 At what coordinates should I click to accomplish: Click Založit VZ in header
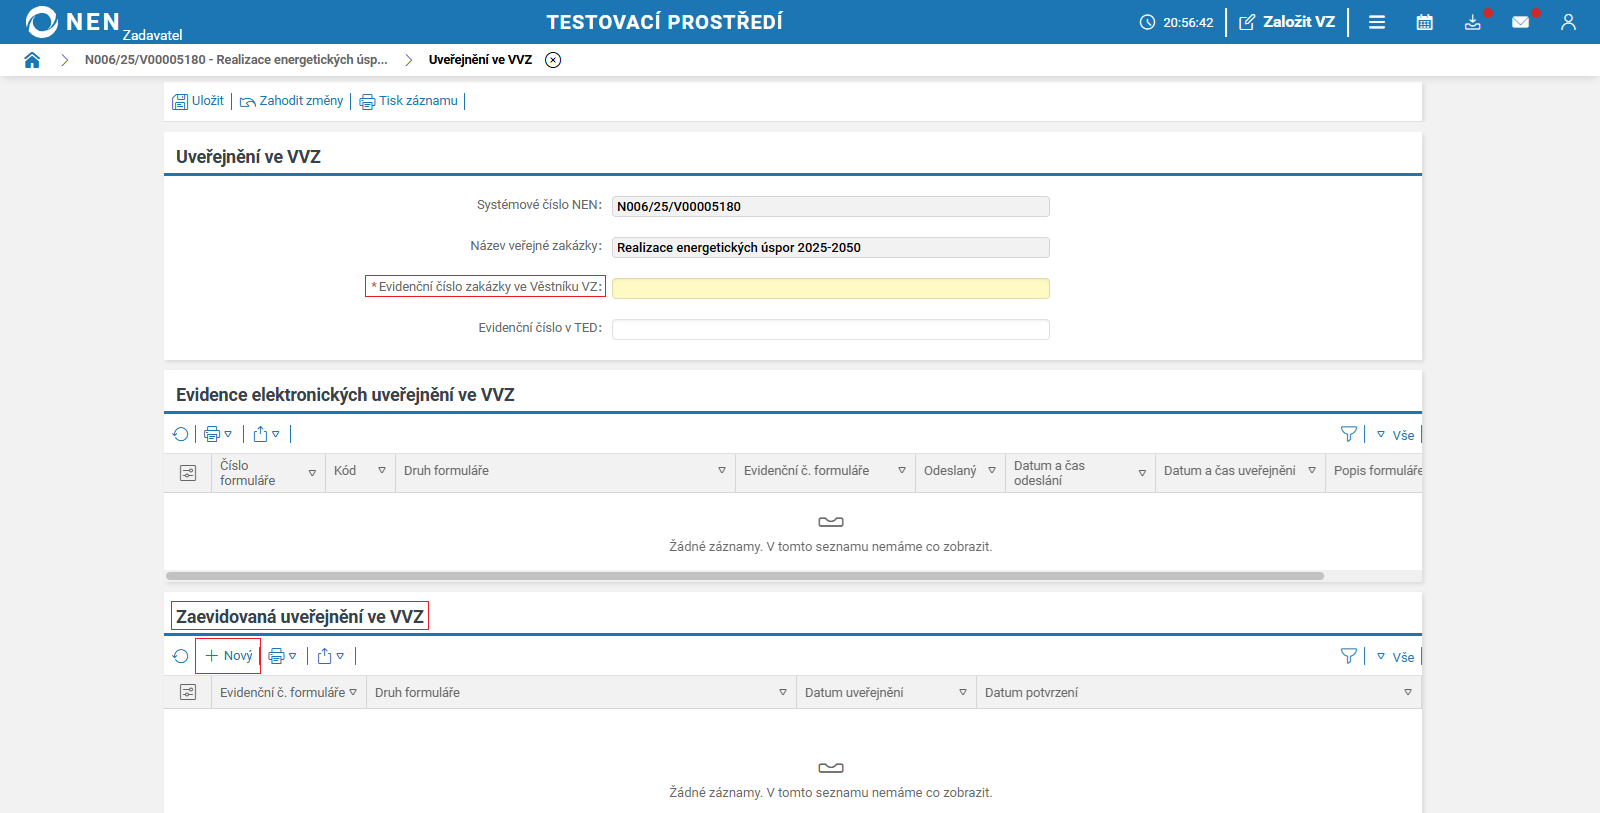tap(1287, 22)
